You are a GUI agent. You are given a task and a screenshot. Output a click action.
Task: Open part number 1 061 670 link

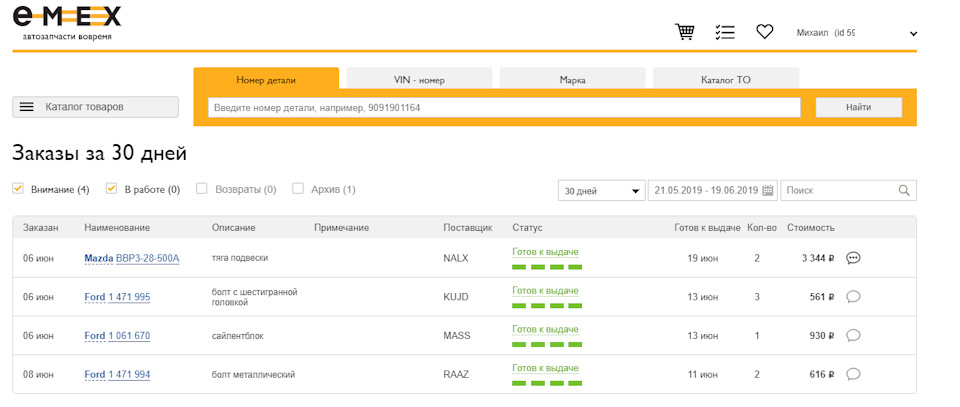click(129, 335)
